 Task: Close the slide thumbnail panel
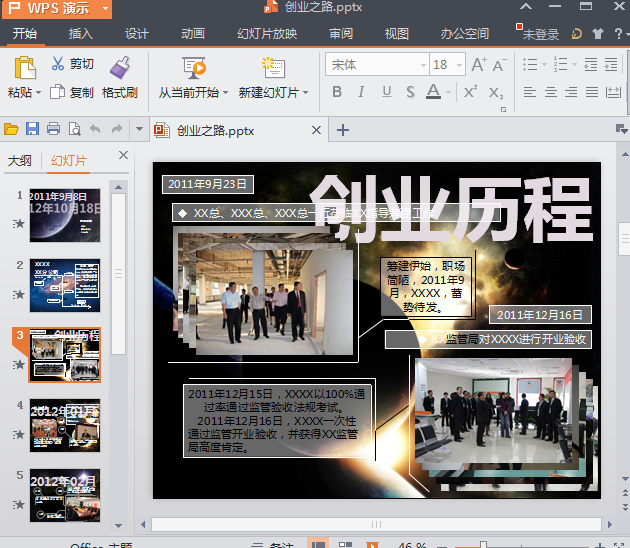123,155
